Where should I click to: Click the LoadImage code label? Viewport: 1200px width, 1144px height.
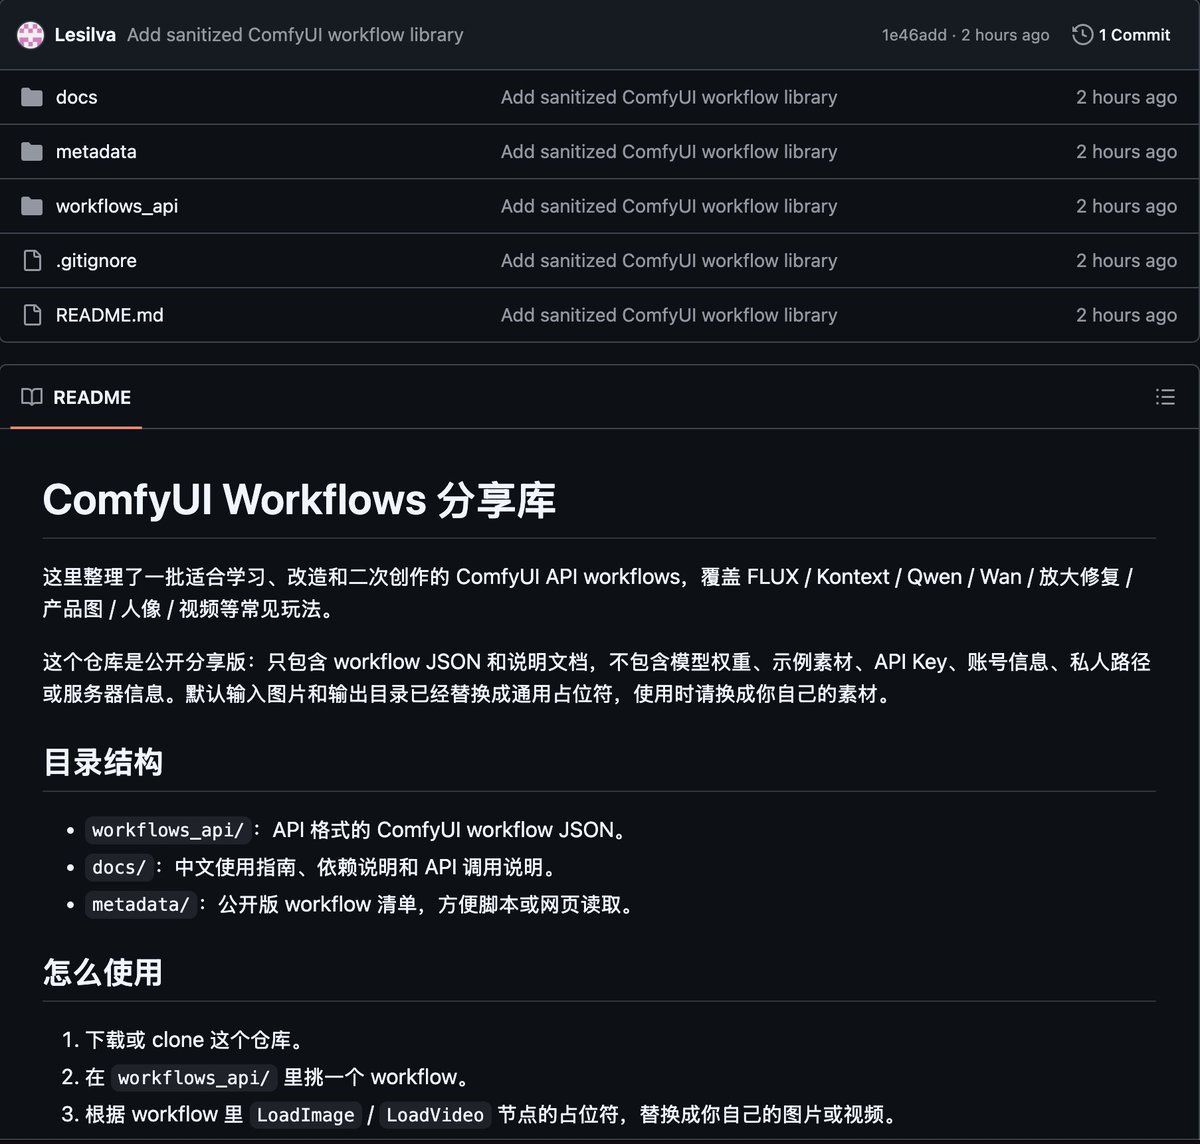coord(305,1115)
